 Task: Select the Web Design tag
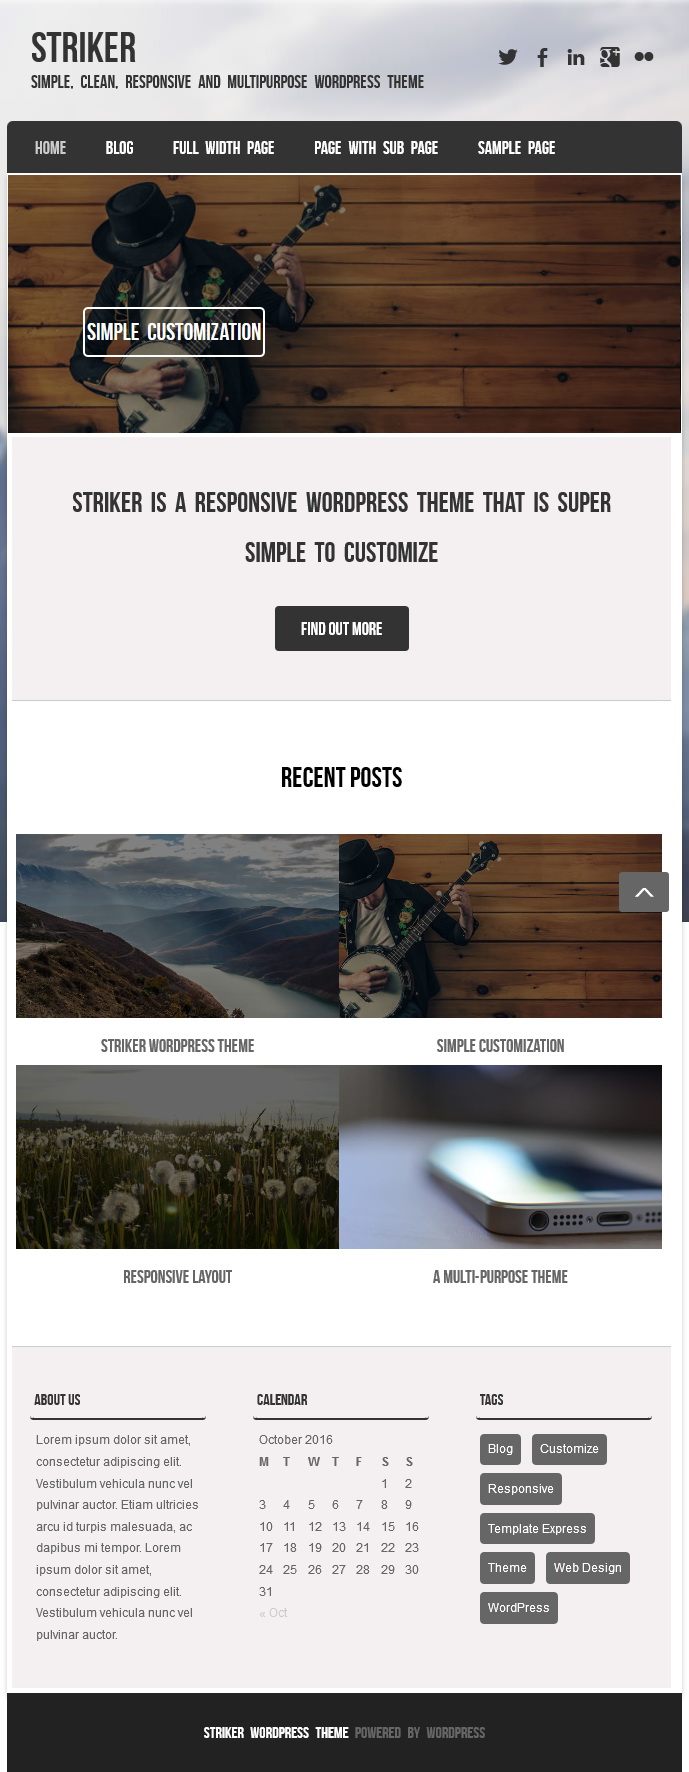point(588,1568)
